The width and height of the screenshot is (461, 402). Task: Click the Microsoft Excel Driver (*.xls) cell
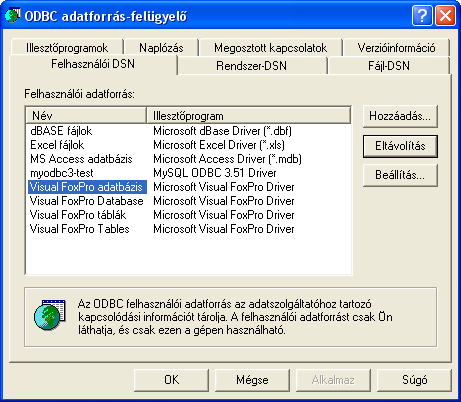tap(219, 145)
